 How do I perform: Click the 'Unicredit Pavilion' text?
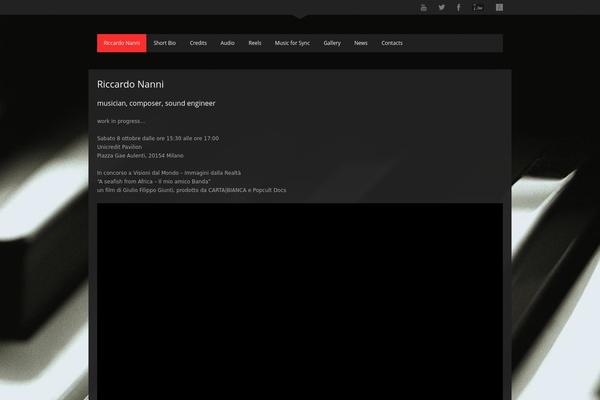[119, 147]
